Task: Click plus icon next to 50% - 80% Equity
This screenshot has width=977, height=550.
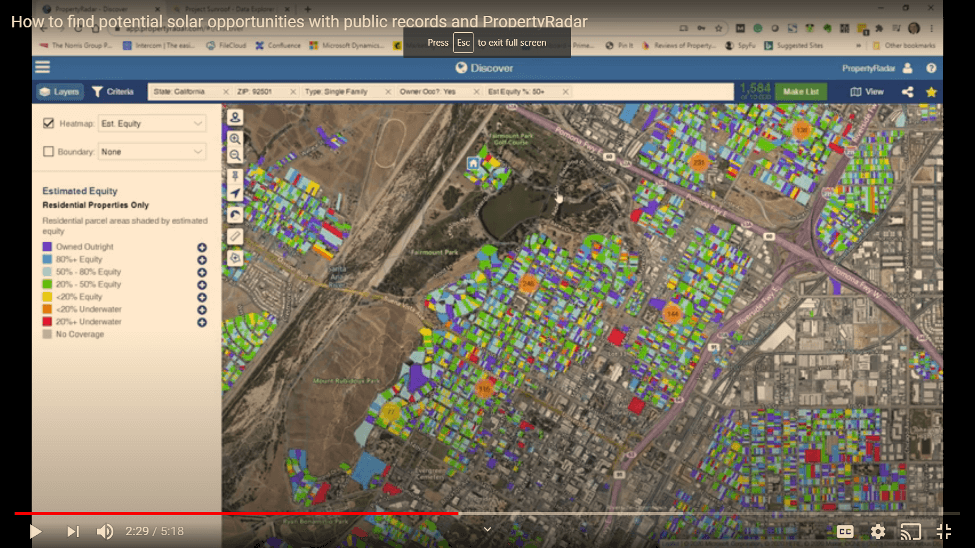Action: [202, 272]
